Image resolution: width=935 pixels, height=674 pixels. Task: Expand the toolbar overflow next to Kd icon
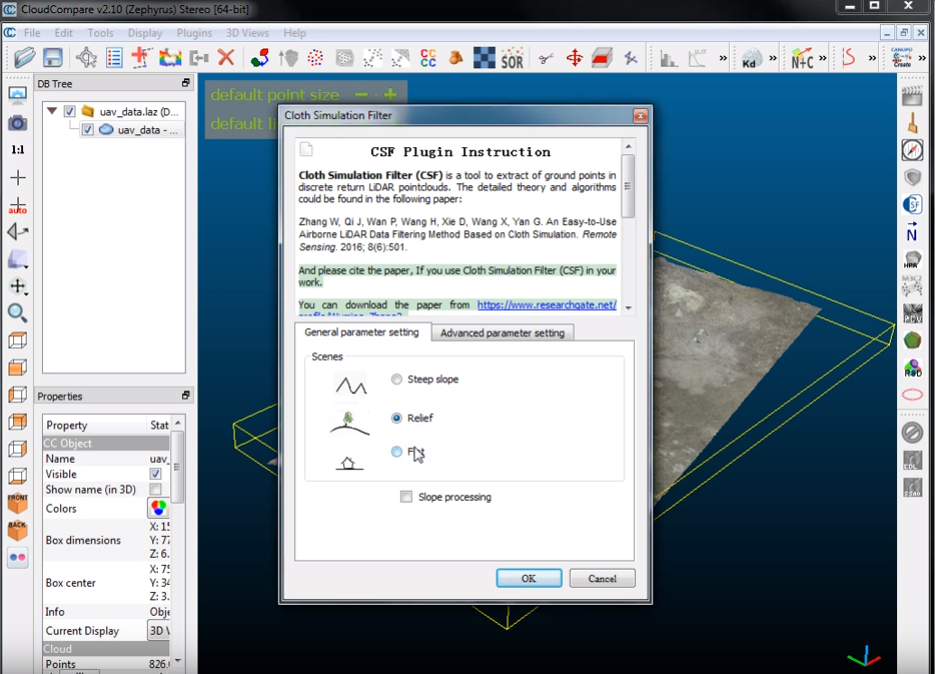[773, 58]
